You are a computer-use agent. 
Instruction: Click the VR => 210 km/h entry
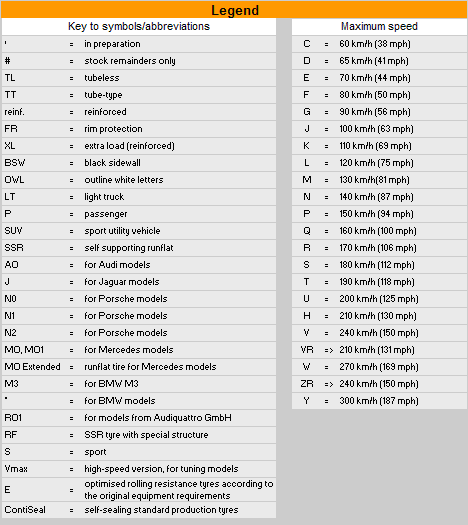coord(379,350)
